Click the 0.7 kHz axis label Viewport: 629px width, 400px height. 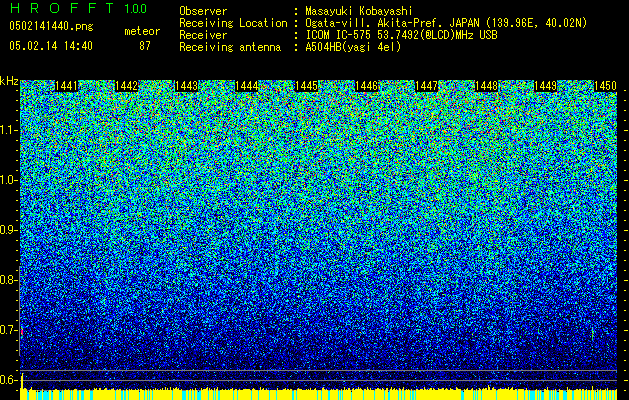(x=7, y=330)
